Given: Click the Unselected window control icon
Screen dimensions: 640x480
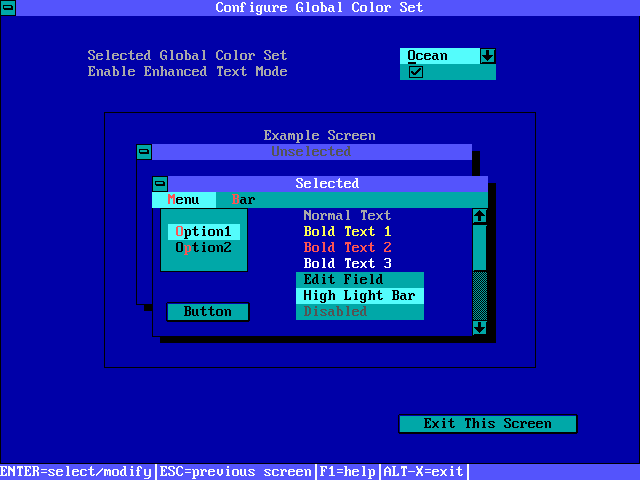Looking at the screenshot, I should [x=144, y=152].
